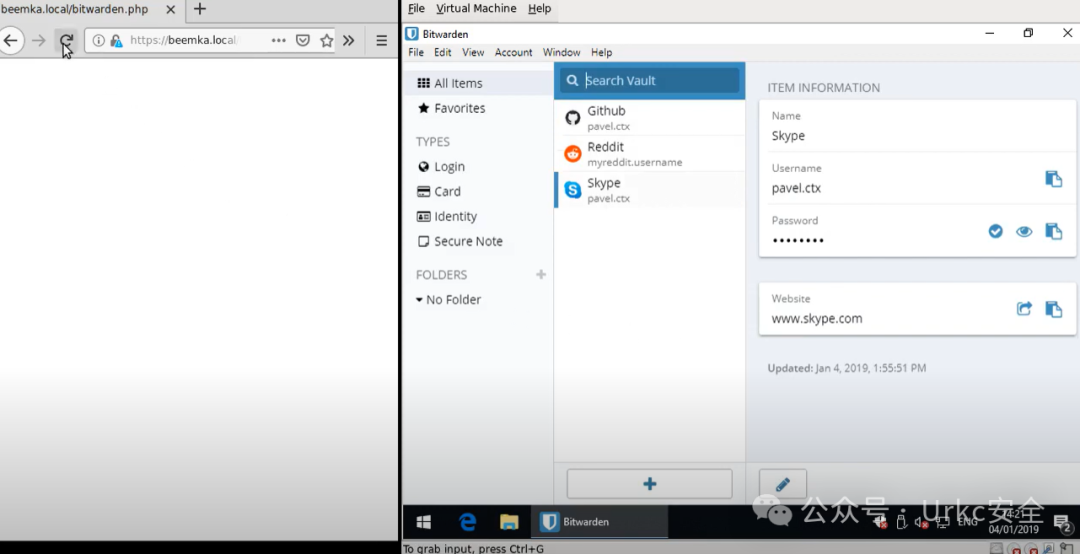Open the virtual machine viewer File menu
Image resolution: width=1080 pixels, height=554 pixels.
416,8
